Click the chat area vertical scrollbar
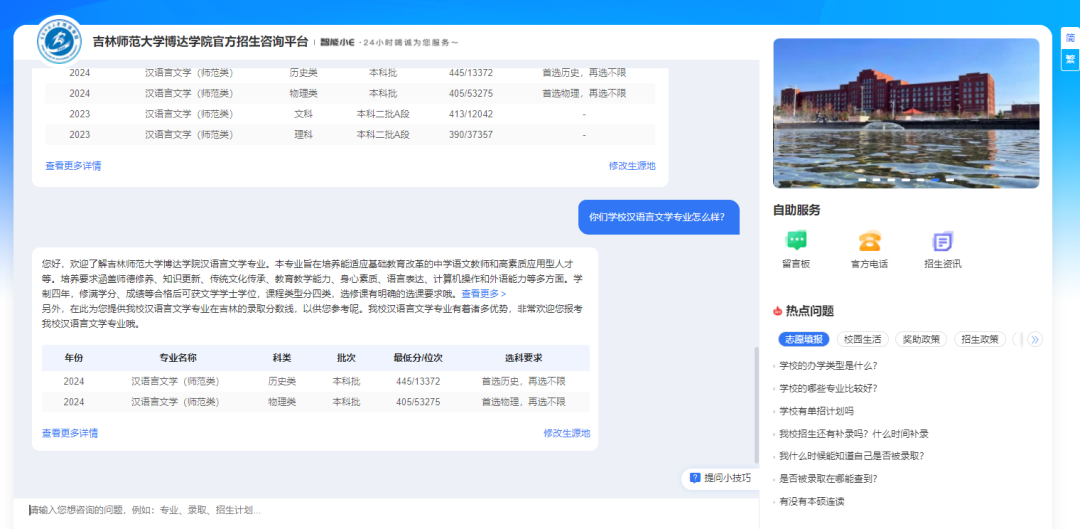The width and height of the screenshot is (1080, 529). (756, 400)
